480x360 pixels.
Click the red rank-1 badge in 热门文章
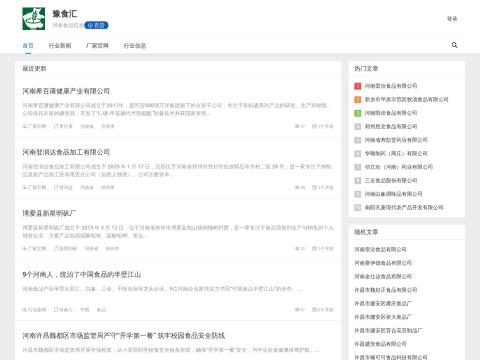click(358, 86)
